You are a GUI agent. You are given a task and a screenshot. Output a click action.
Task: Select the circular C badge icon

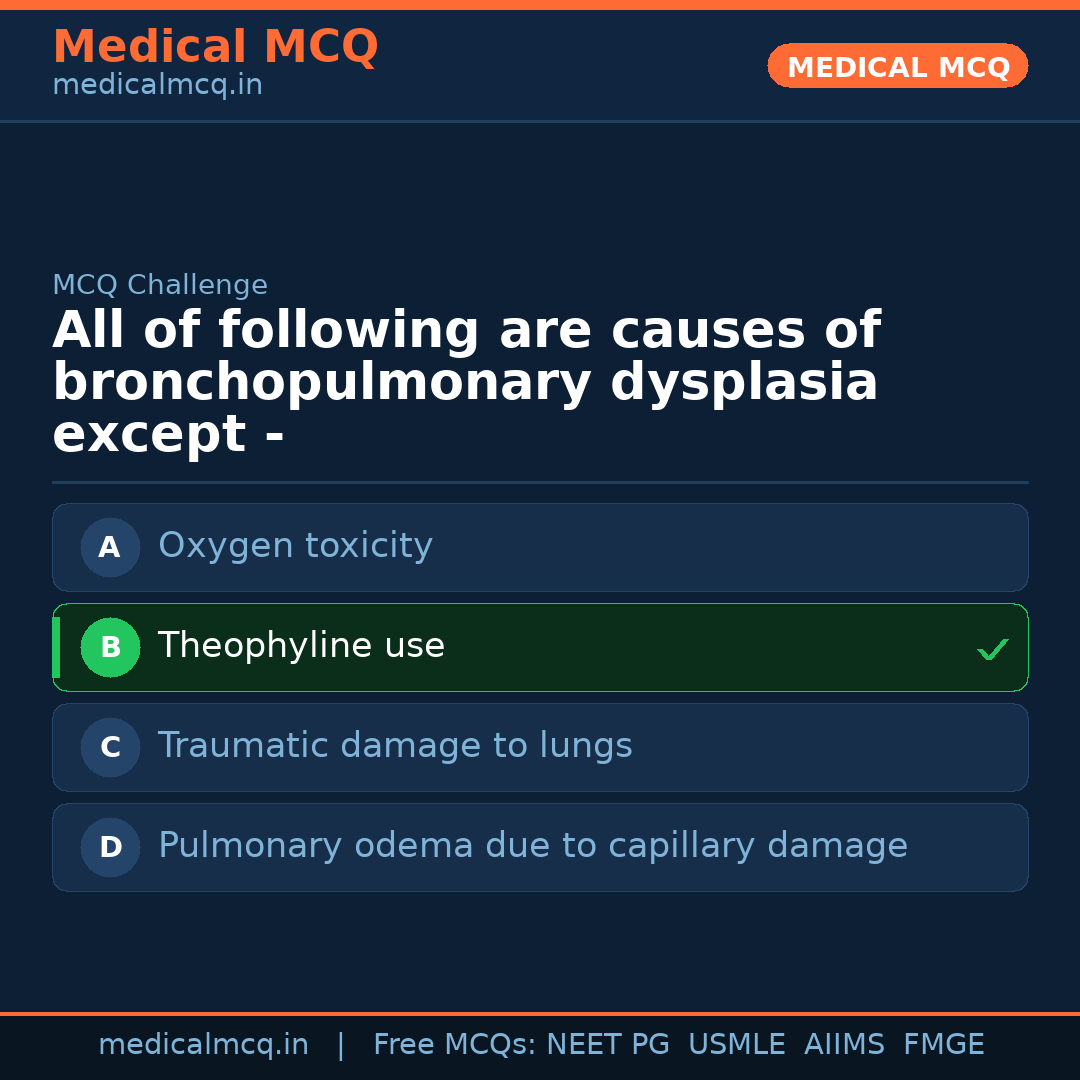tap(110, 747)
